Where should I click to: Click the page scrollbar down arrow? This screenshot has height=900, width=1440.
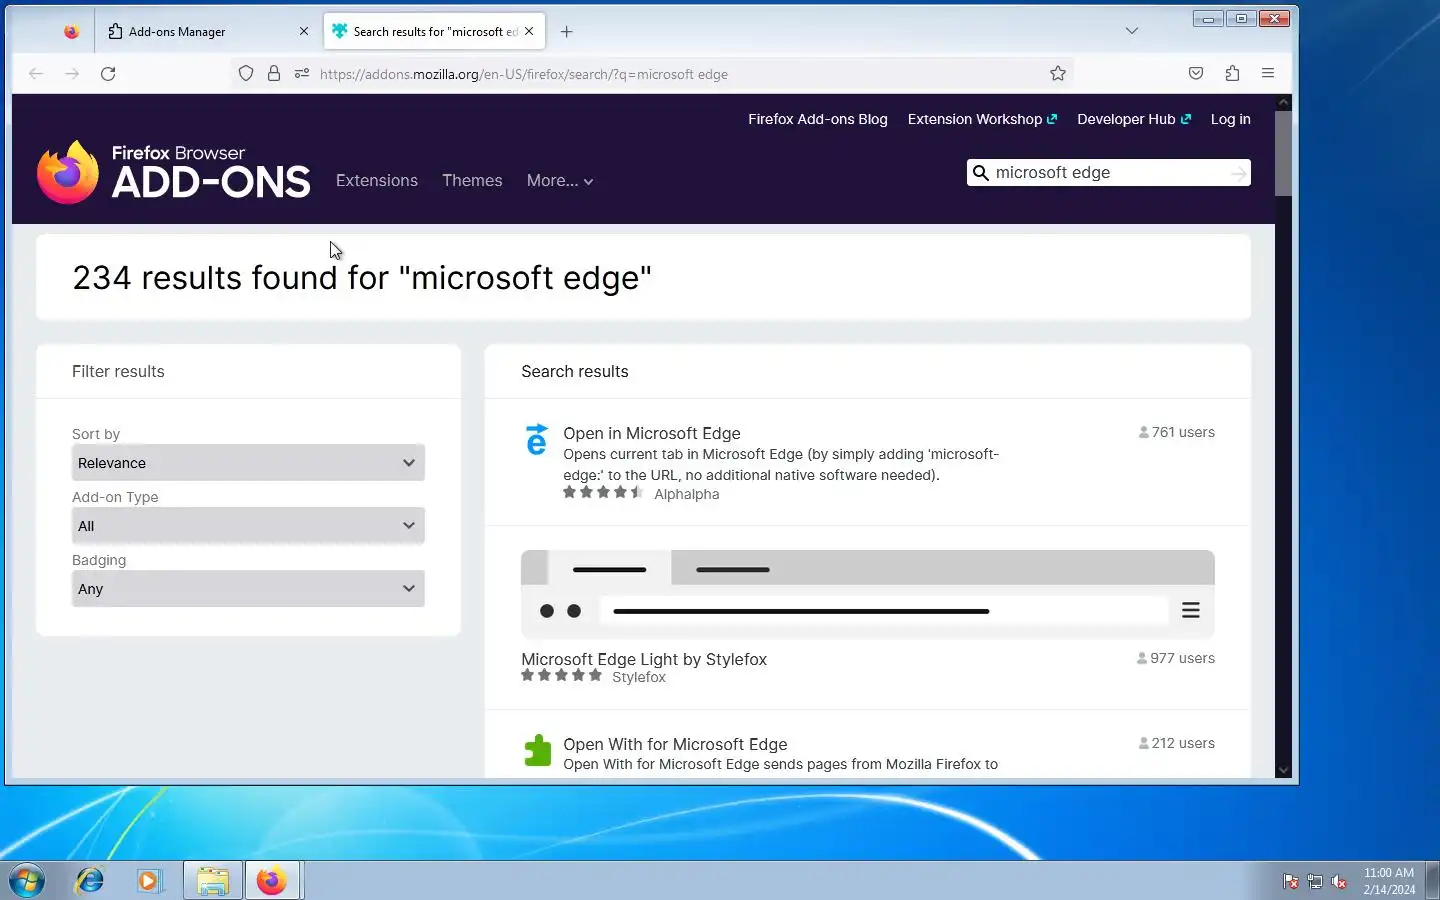[x=1284, y=771]
